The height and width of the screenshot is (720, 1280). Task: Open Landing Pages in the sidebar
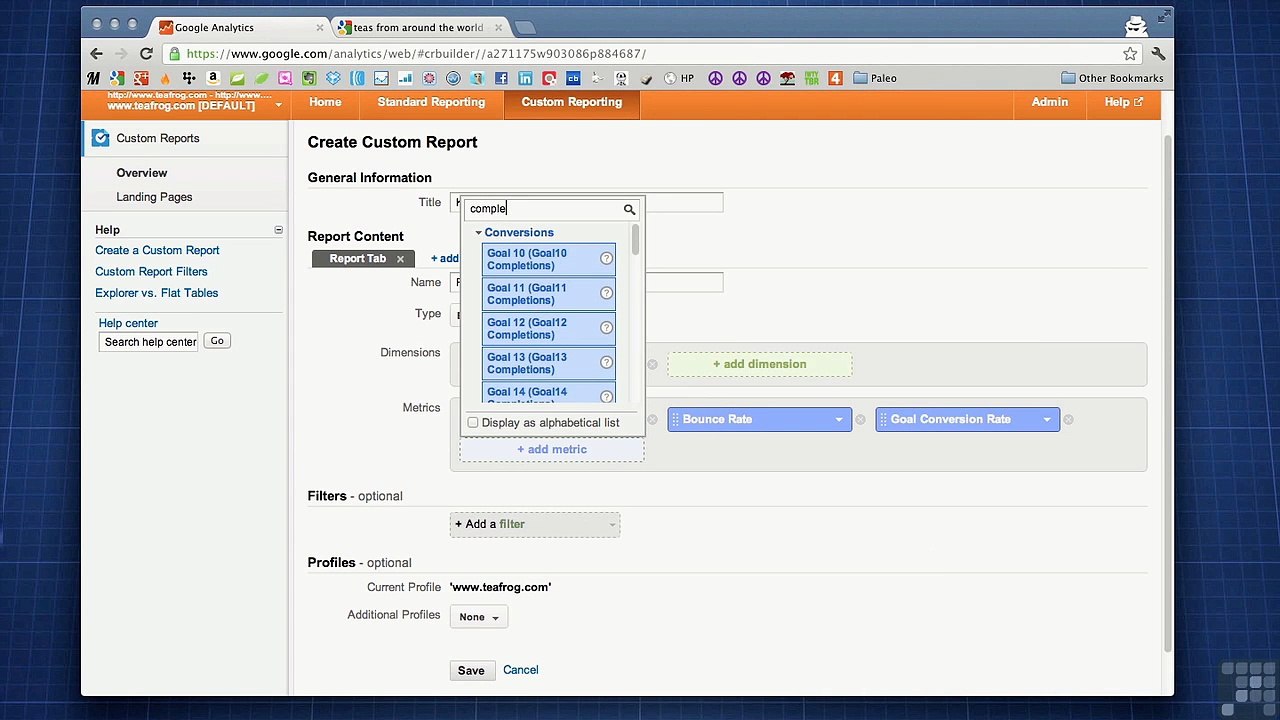154,197
